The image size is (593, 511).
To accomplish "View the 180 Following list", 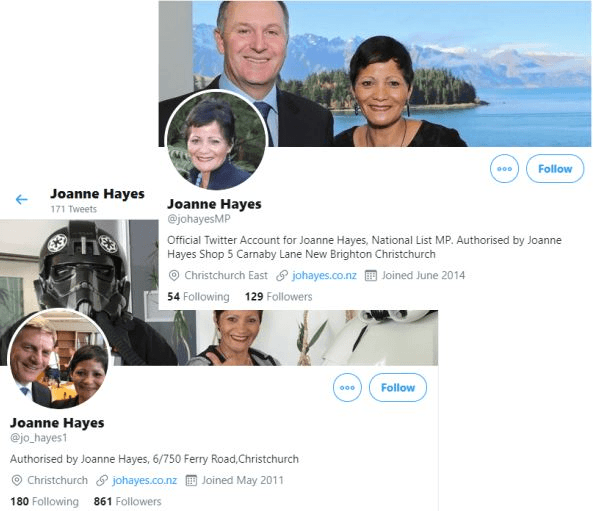I will click(45, 502).
